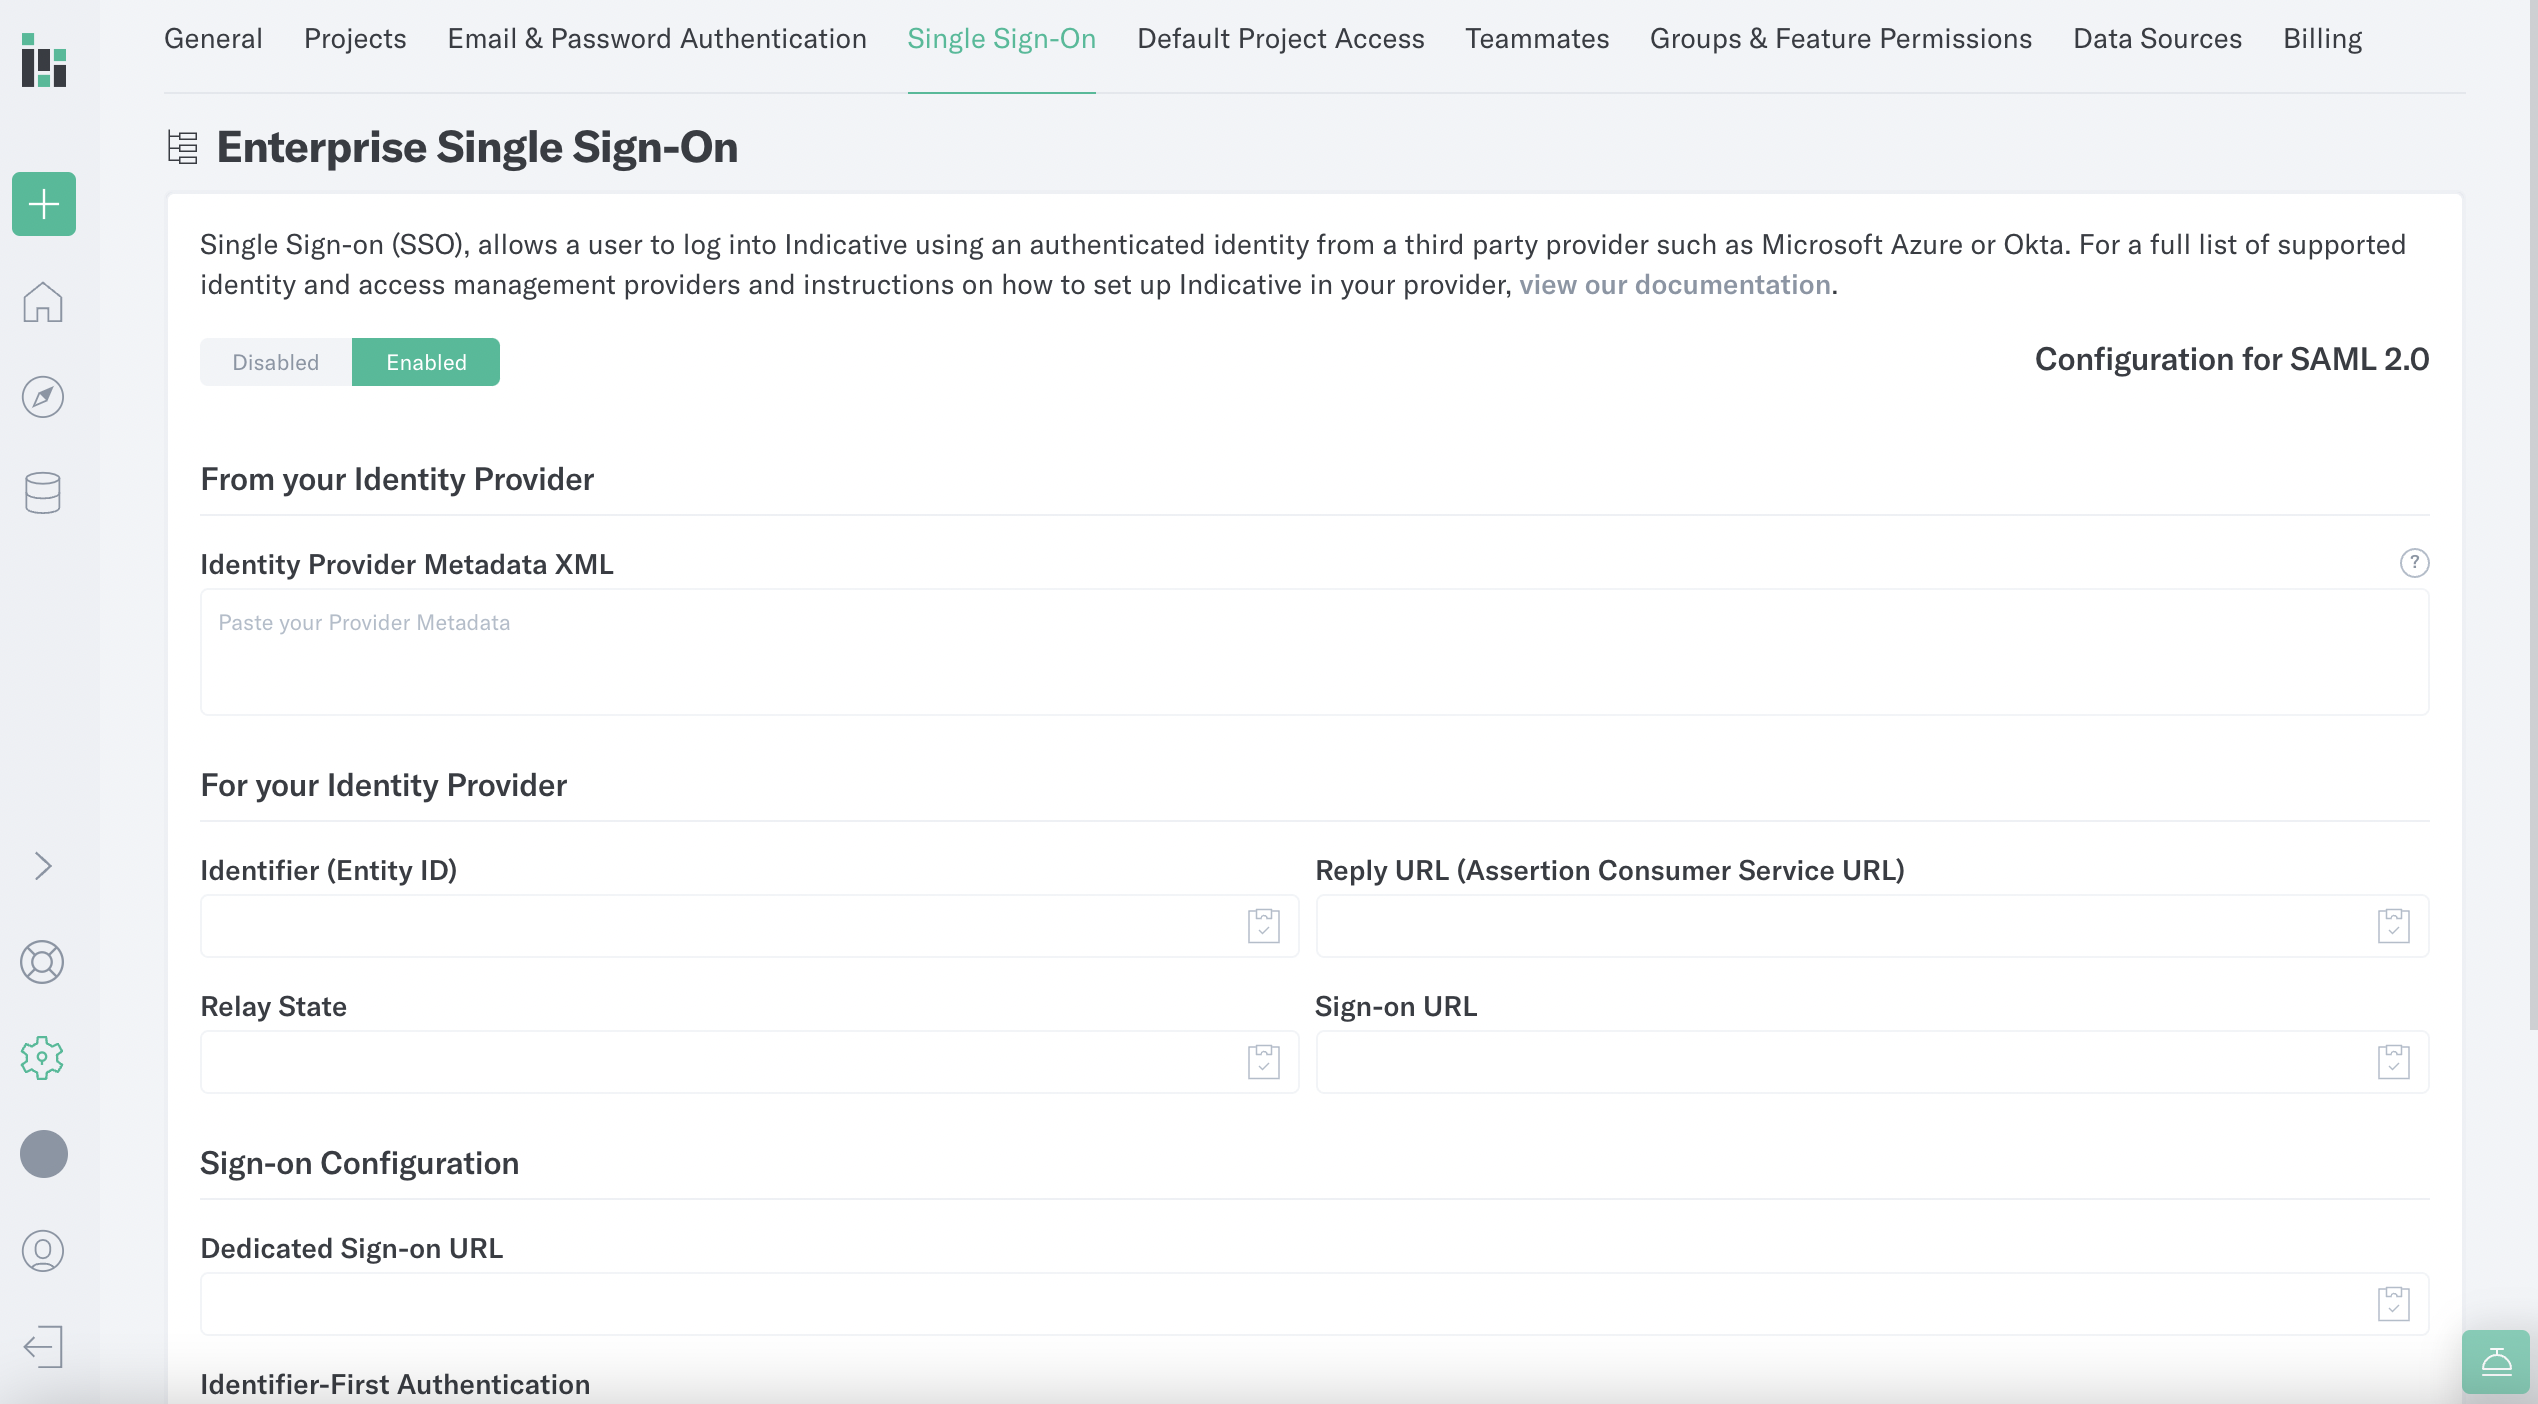Open the General settings tab
Screen dimensions: 2538x1404
pyautogui.click(x=213, y=38)
